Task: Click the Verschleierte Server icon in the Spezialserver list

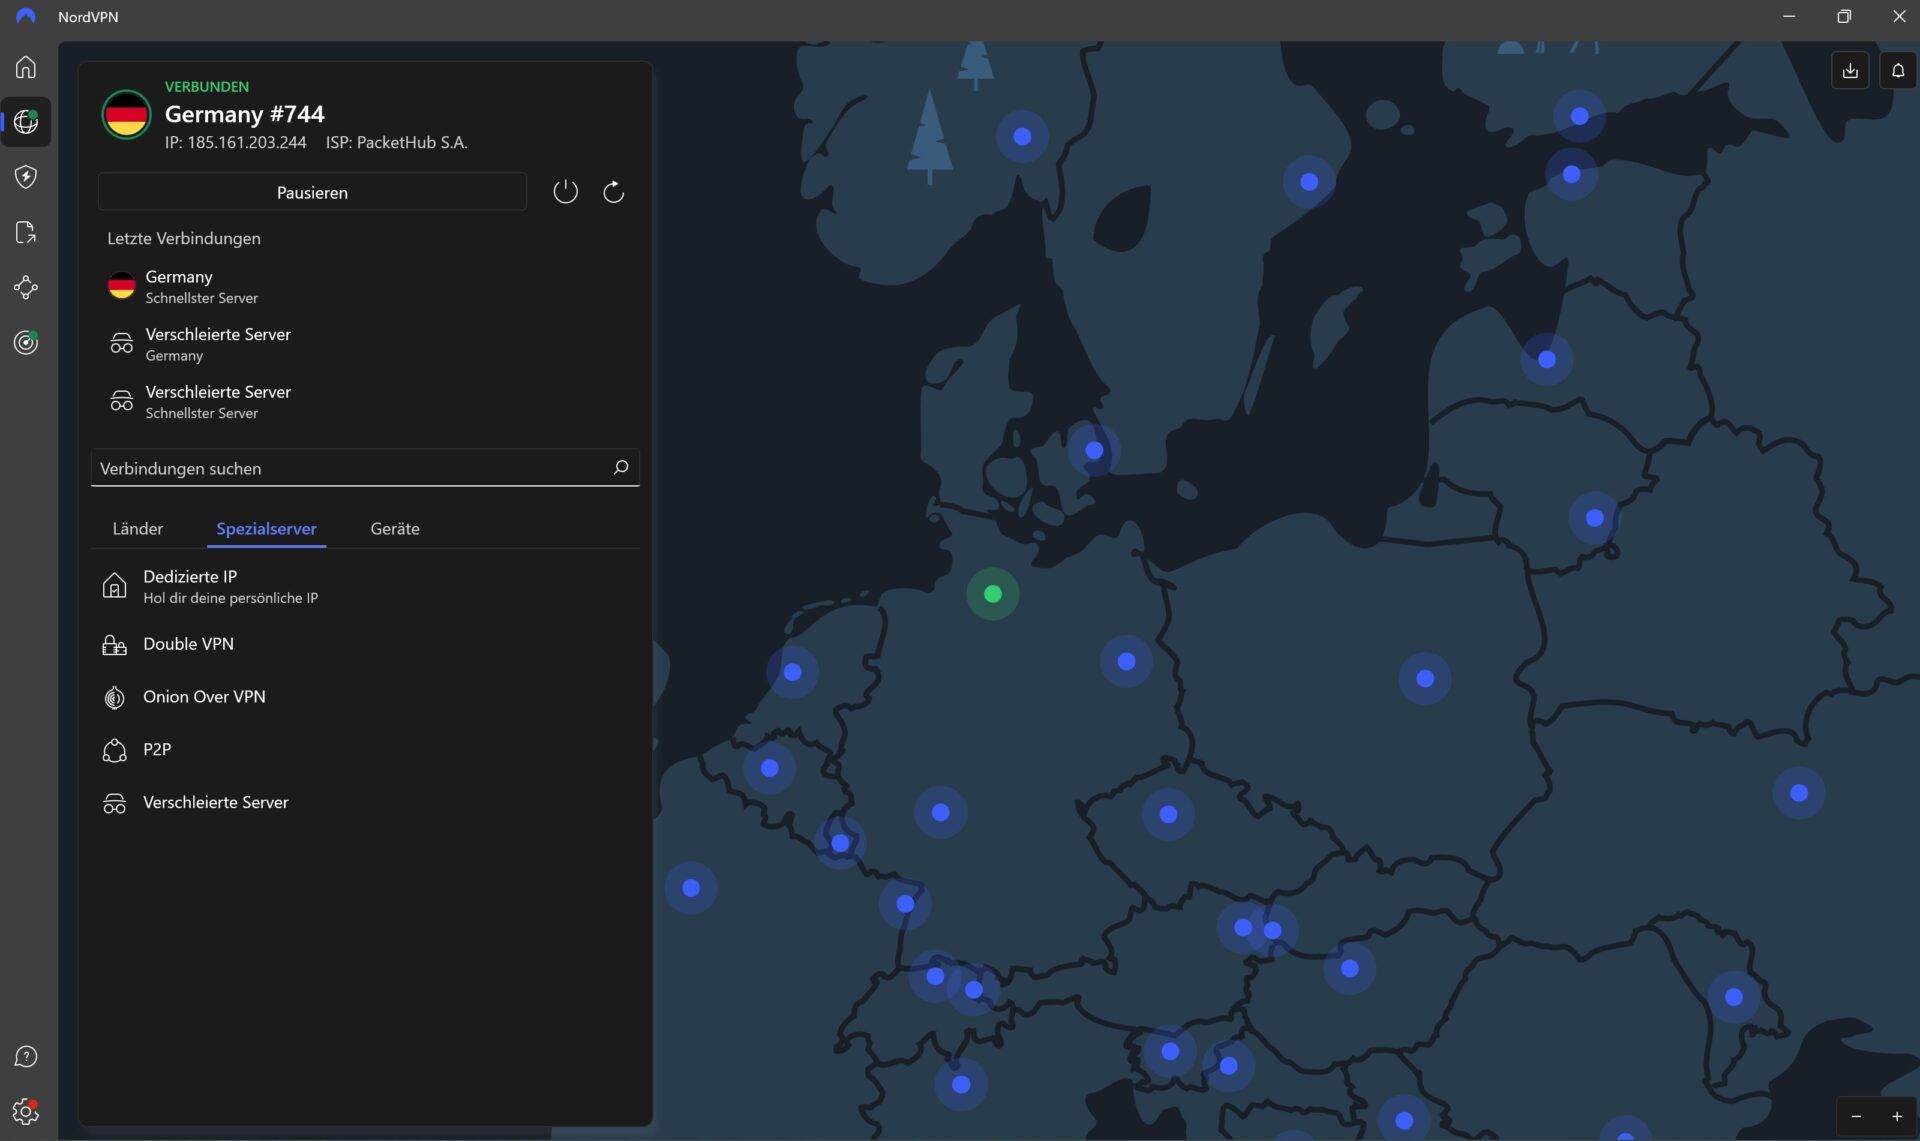Action: tap(115, 803)
